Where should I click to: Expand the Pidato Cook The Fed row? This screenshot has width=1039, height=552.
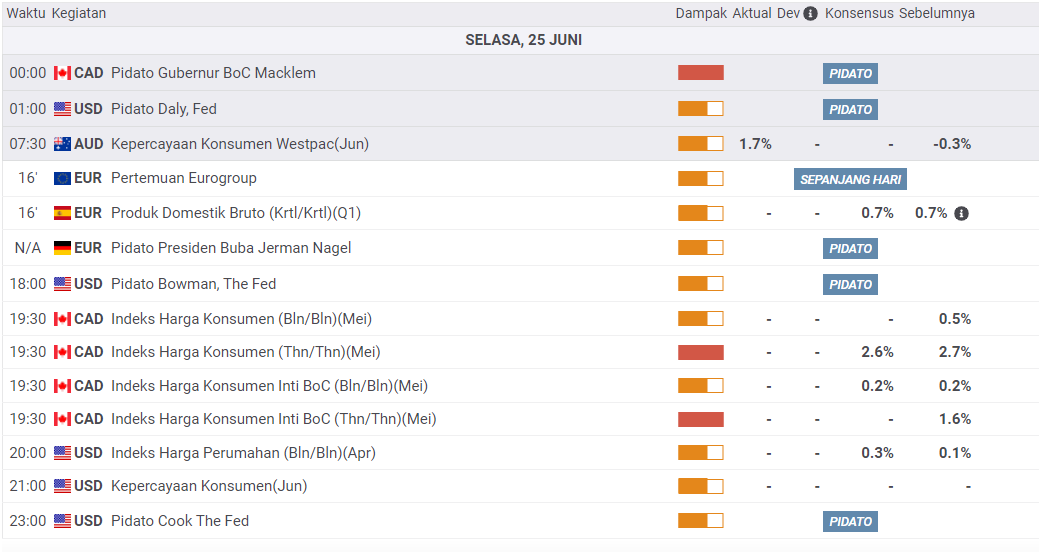[x=180, y=521]
